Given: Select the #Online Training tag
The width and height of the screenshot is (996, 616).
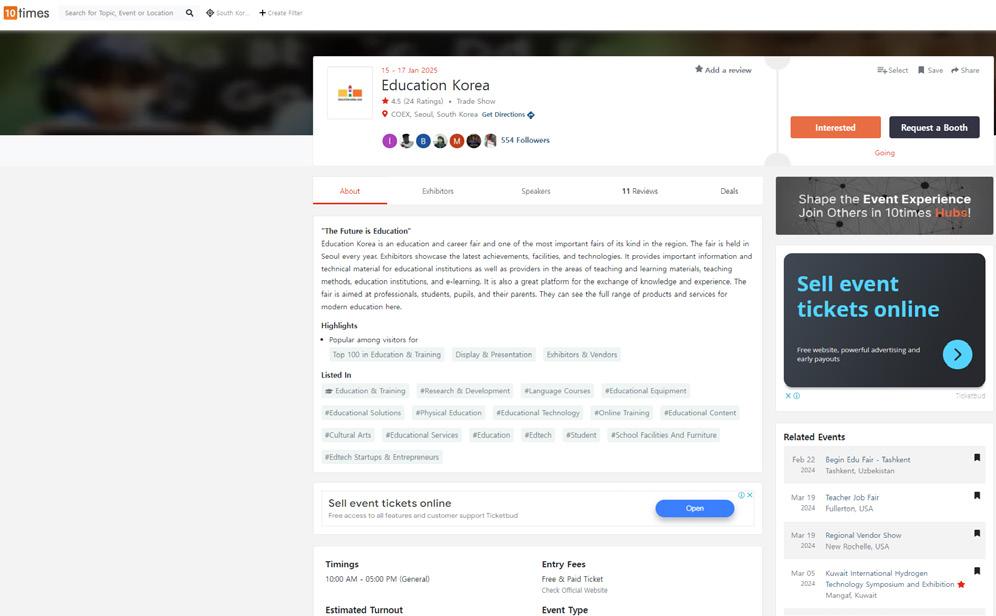Looking at the screenshot, I should 622,413.
